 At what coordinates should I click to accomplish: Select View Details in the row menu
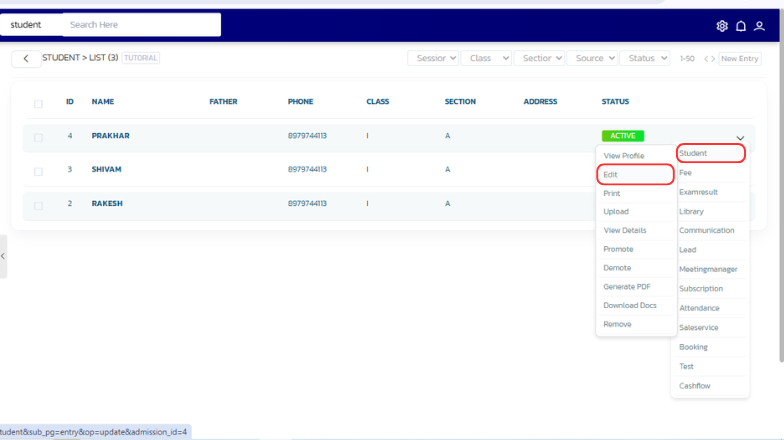(624, 230)
